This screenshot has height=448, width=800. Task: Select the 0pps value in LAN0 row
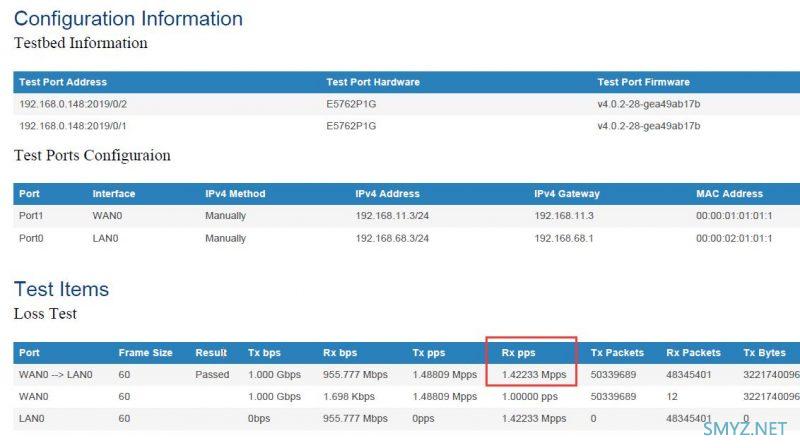point(423,418)
